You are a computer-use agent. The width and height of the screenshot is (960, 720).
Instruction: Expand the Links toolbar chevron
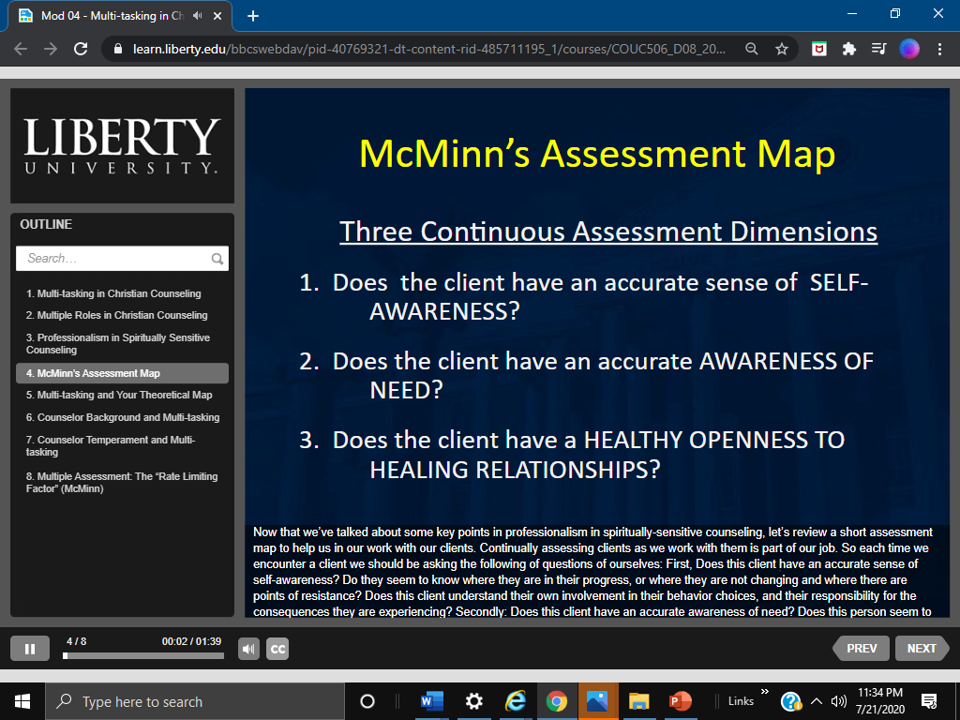765,692
